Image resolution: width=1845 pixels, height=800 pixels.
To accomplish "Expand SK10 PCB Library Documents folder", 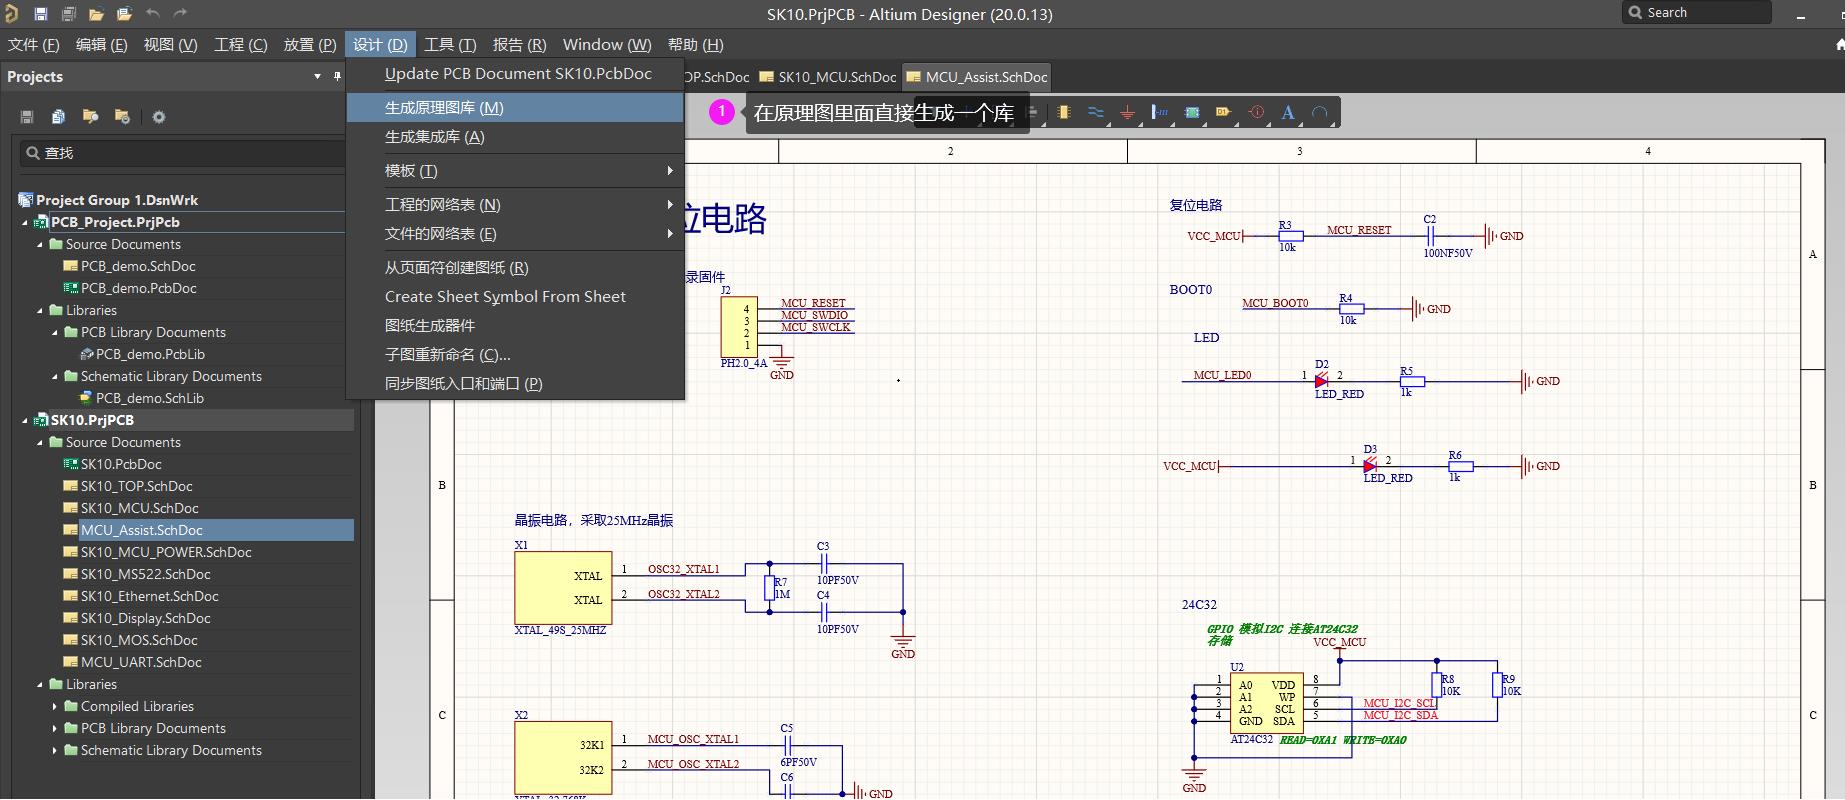I will pos(55,729).
